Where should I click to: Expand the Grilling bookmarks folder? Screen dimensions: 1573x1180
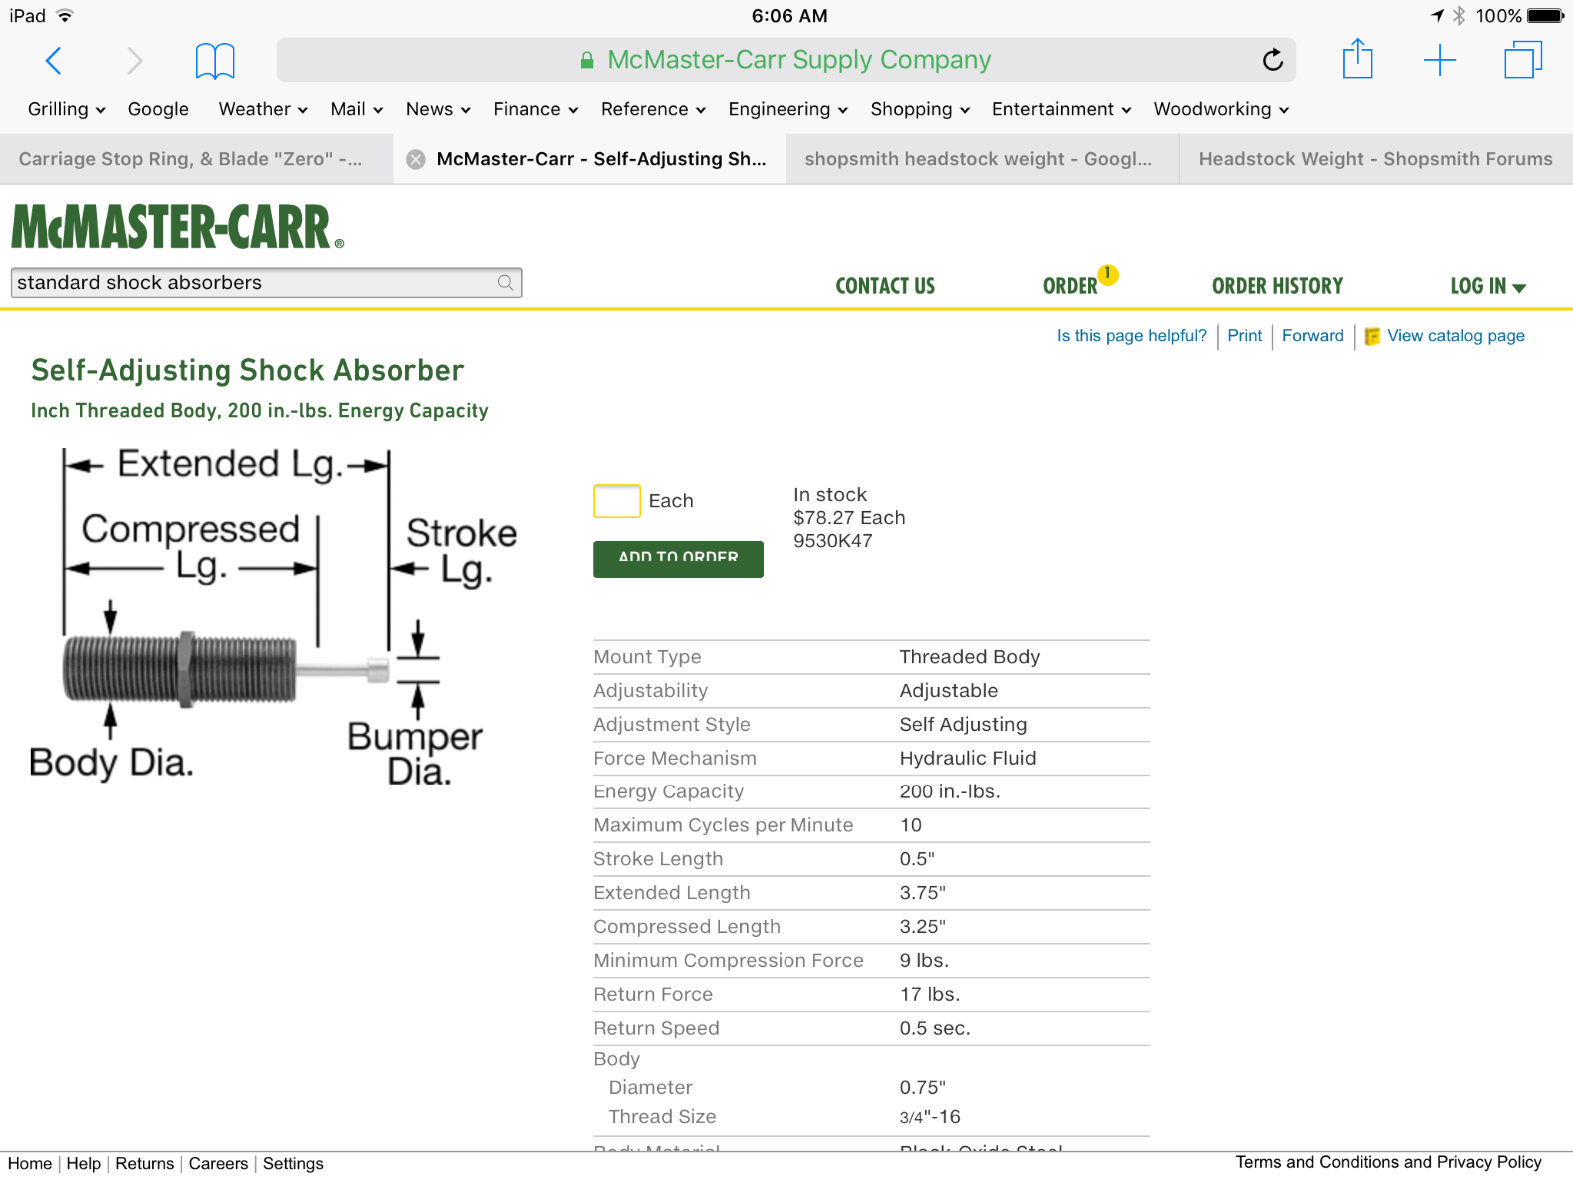coord(67,109)
